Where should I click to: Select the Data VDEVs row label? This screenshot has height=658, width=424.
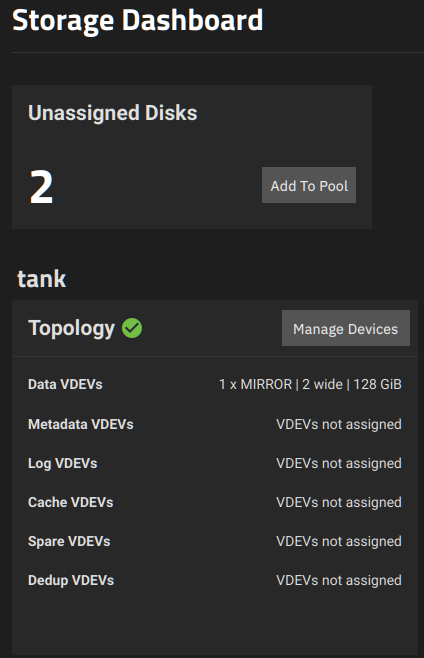[x=65, y=384]
